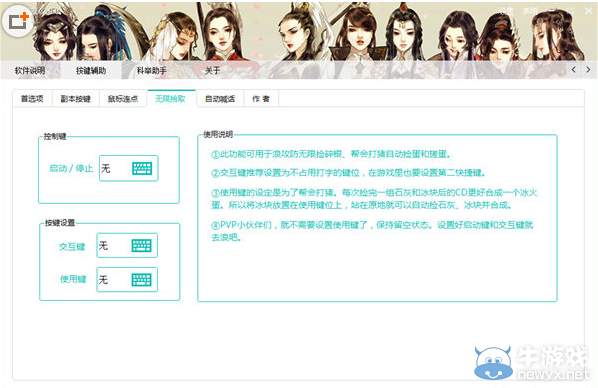Click the 使用键 label
The width and height of the screenshot is (598, 388).
(73, 279)
